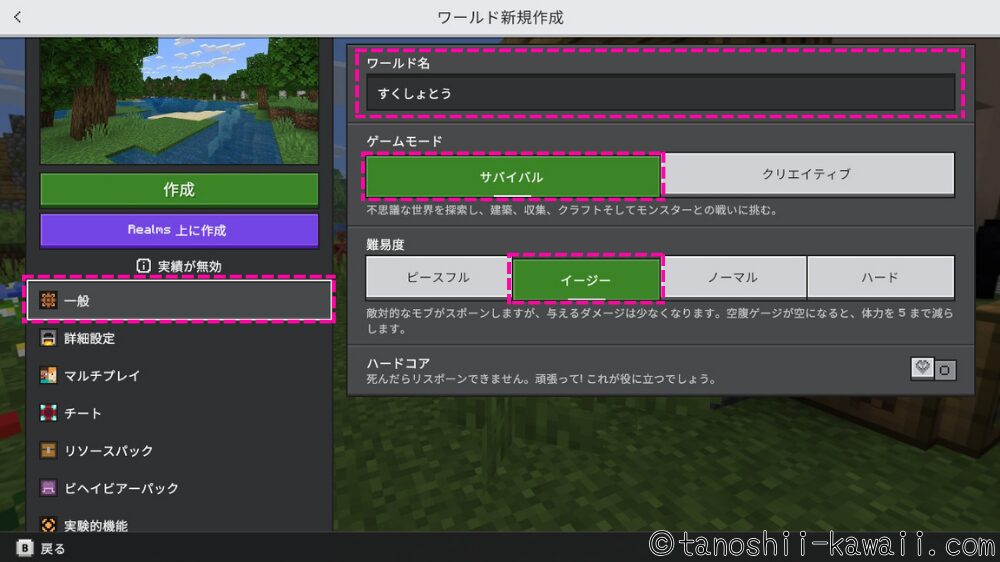
Task: Click the info icon beside 実績が無効
Action: (x=143, y=265)
